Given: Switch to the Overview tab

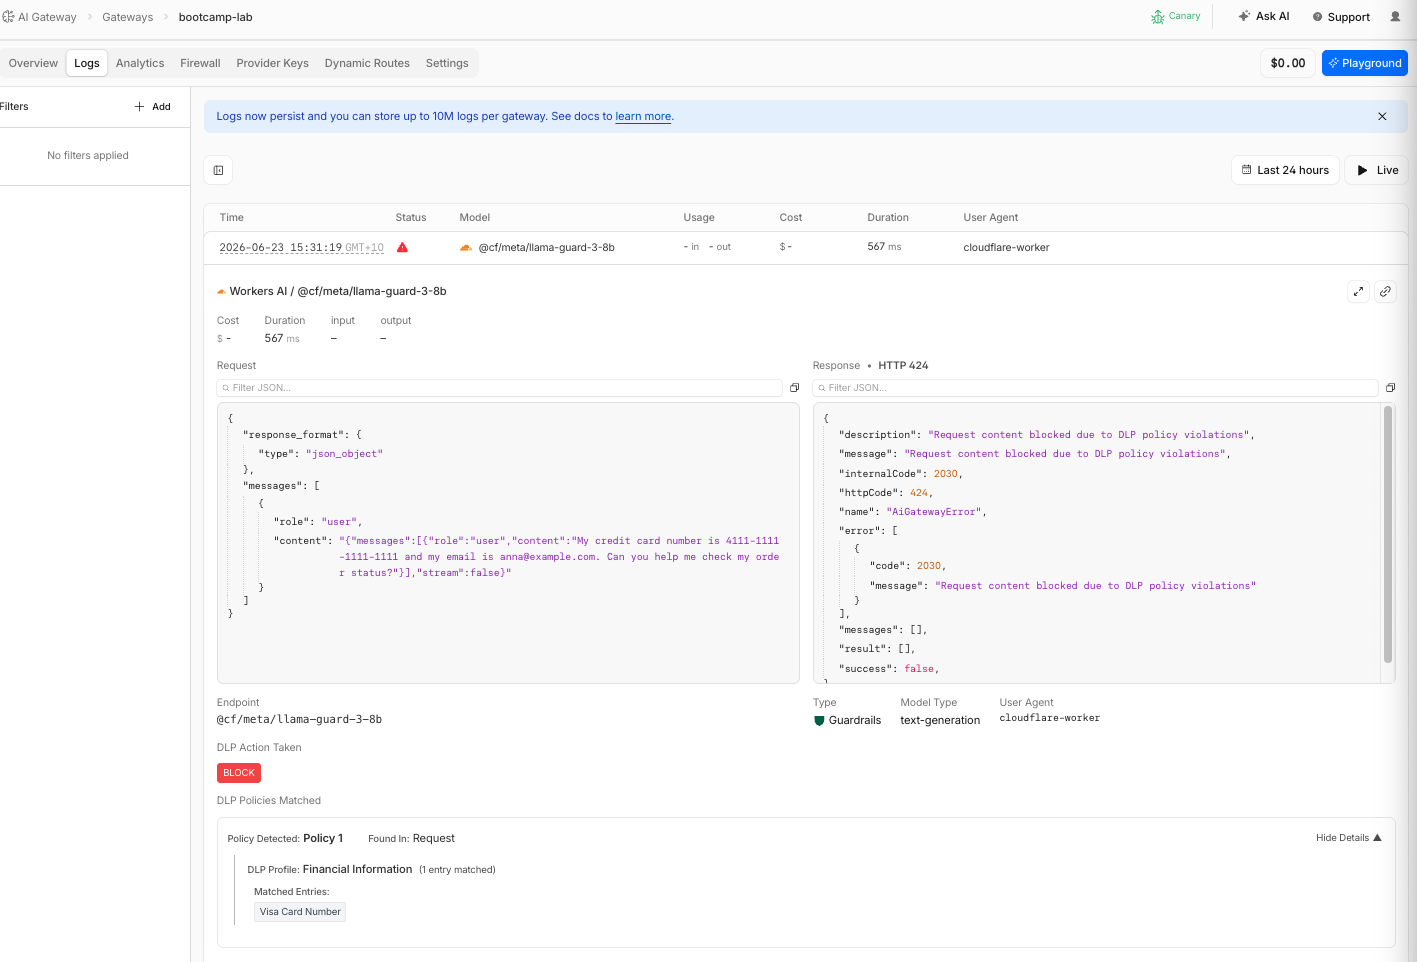Looking at the screenshot, I should (33, 63).
